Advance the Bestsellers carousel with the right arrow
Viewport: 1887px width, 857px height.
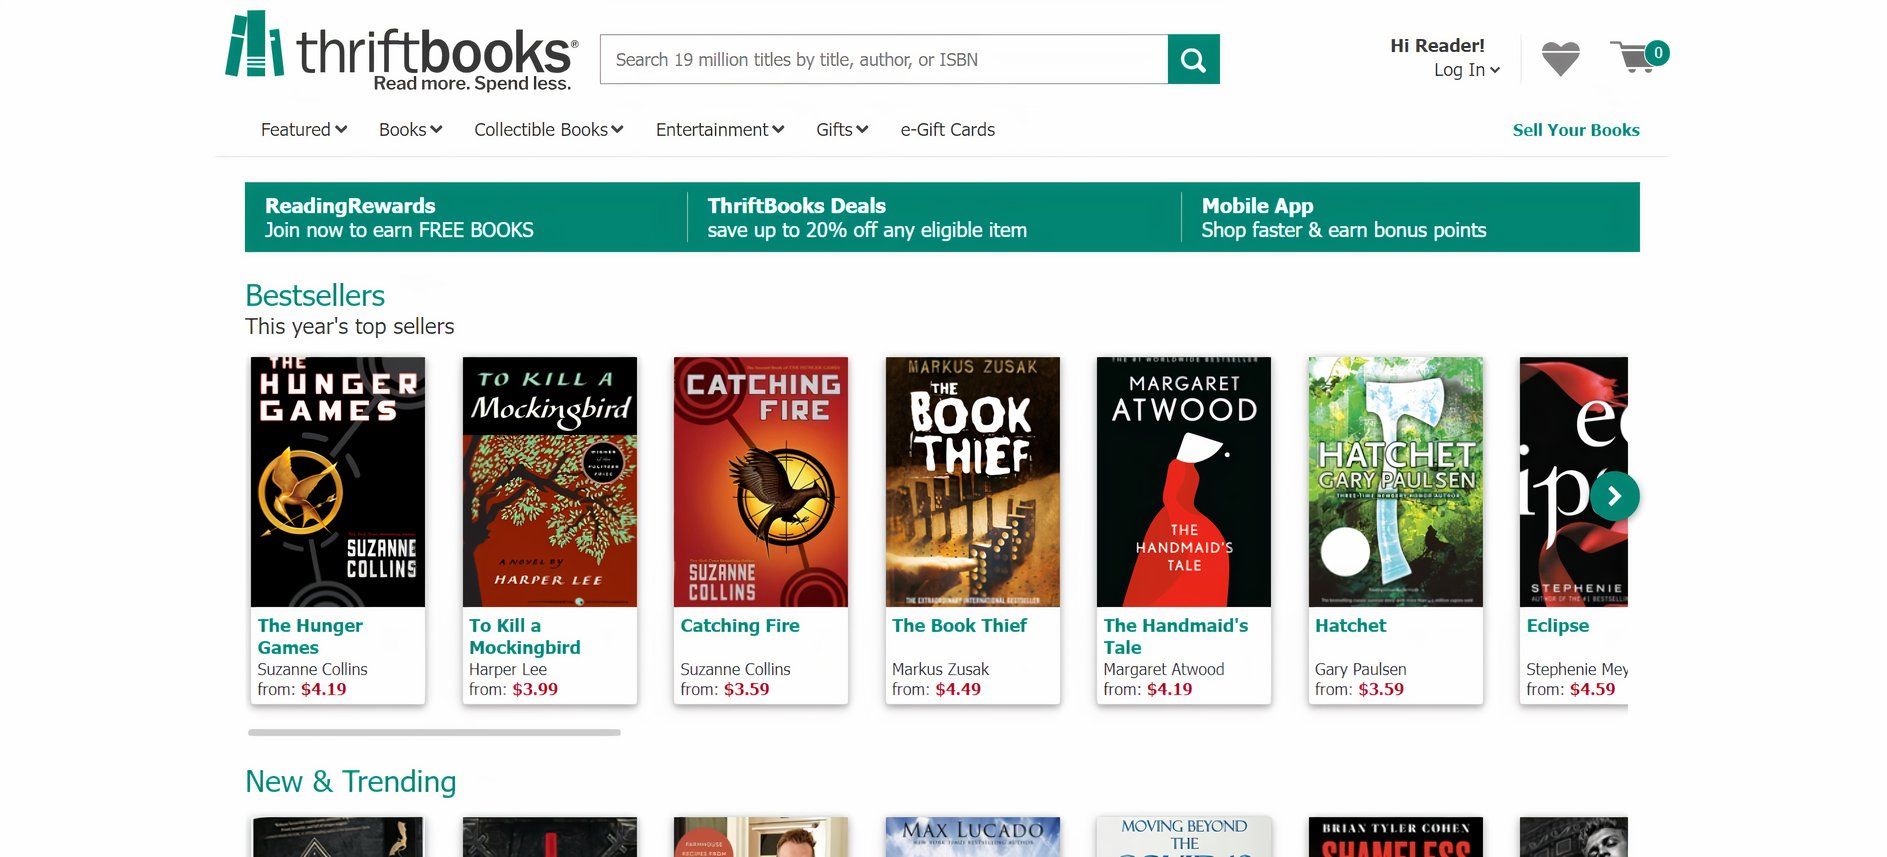(x=1614, y=495)
